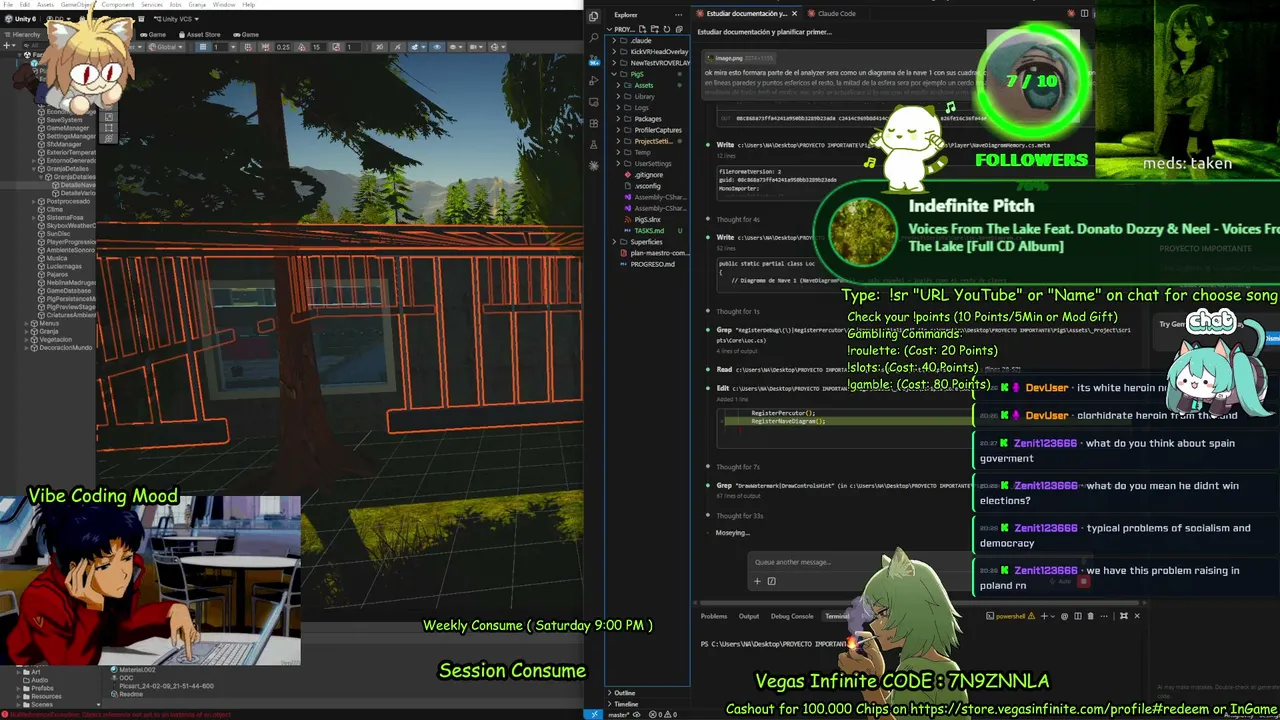Viewport: 1280px width, 720px height.
Task: Open Unity Component menu
Action: point(117,5)
